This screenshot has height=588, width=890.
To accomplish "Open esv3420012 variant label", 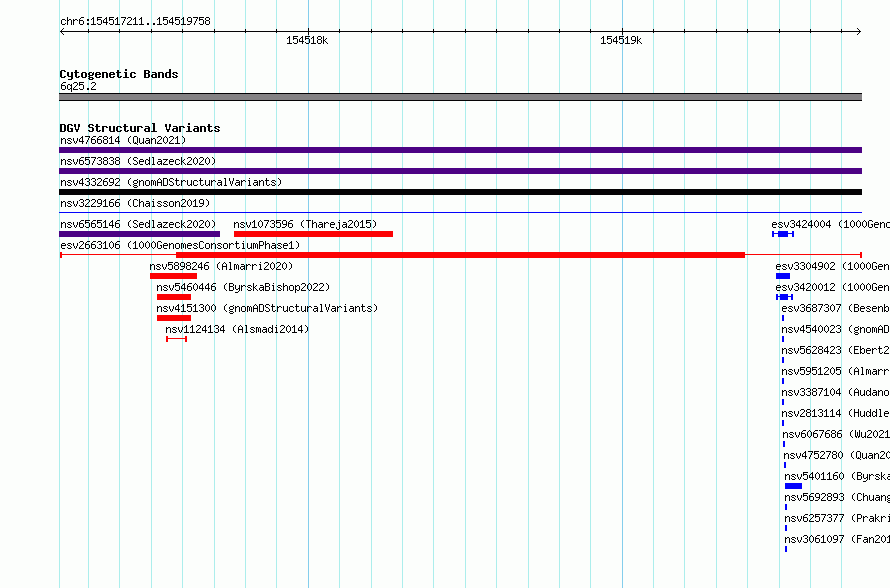I will 833,287.
